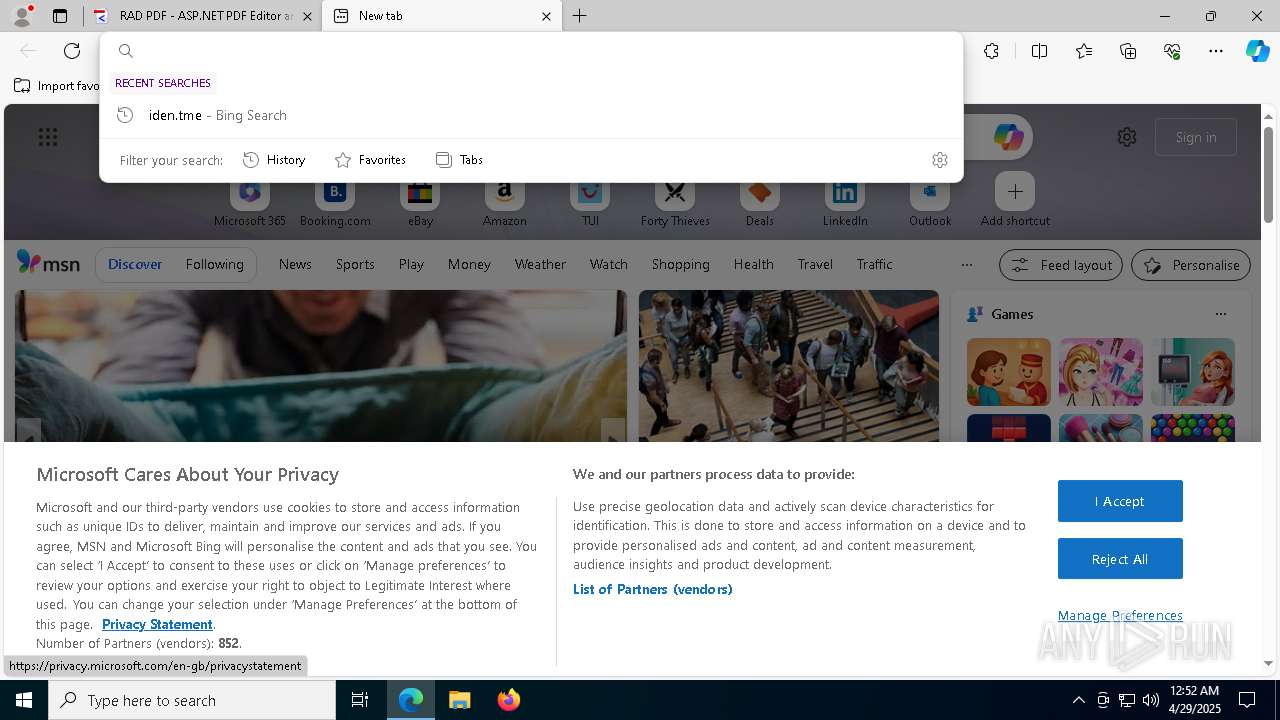
Task: Click Windows taskbar search box
Action: click(192, 700)
